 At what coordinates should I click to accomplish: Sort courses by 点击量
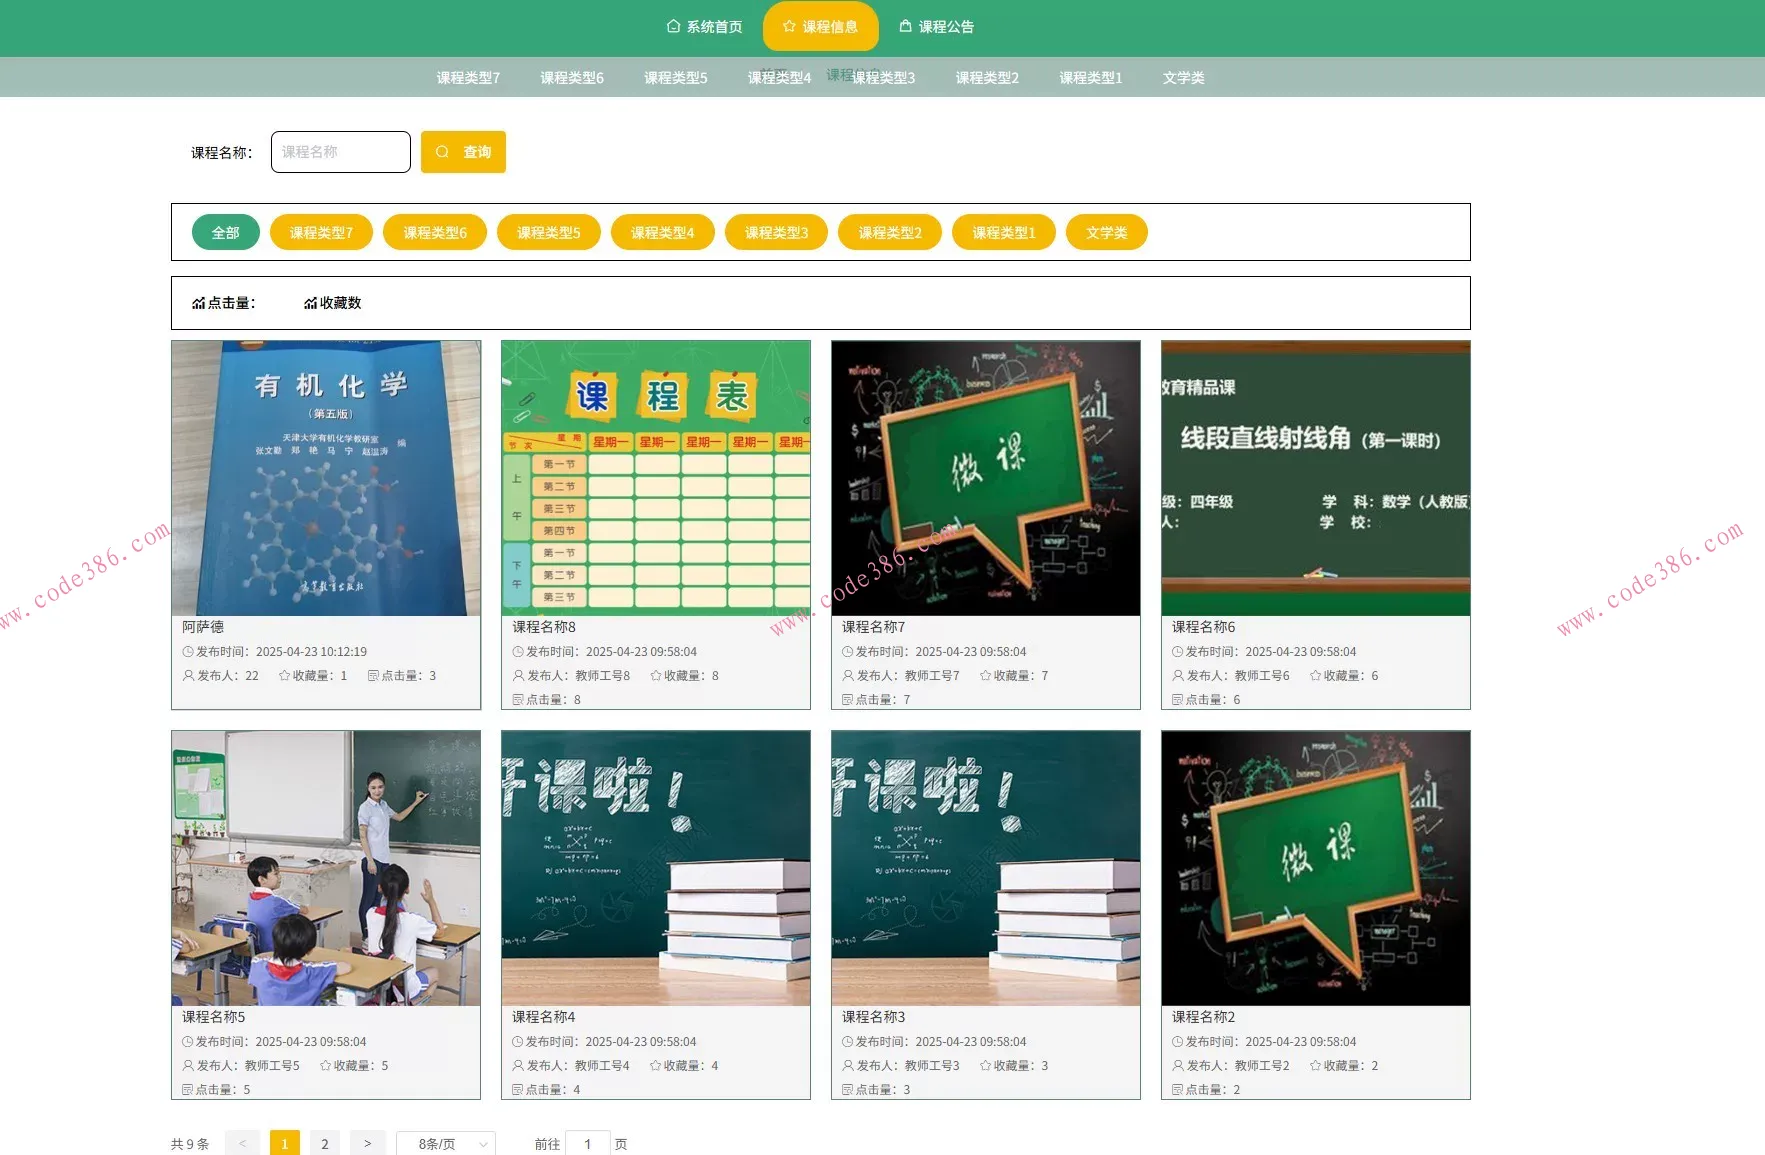coord(224,303)
